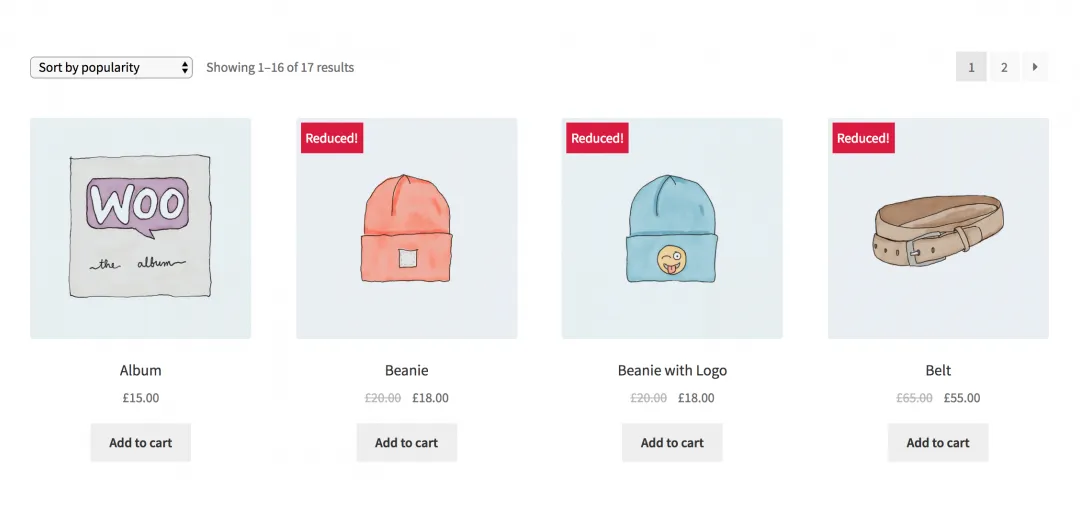Open the Album product title link
Image resolution: width=1080 pixels, height=510 pixels.
141,370
